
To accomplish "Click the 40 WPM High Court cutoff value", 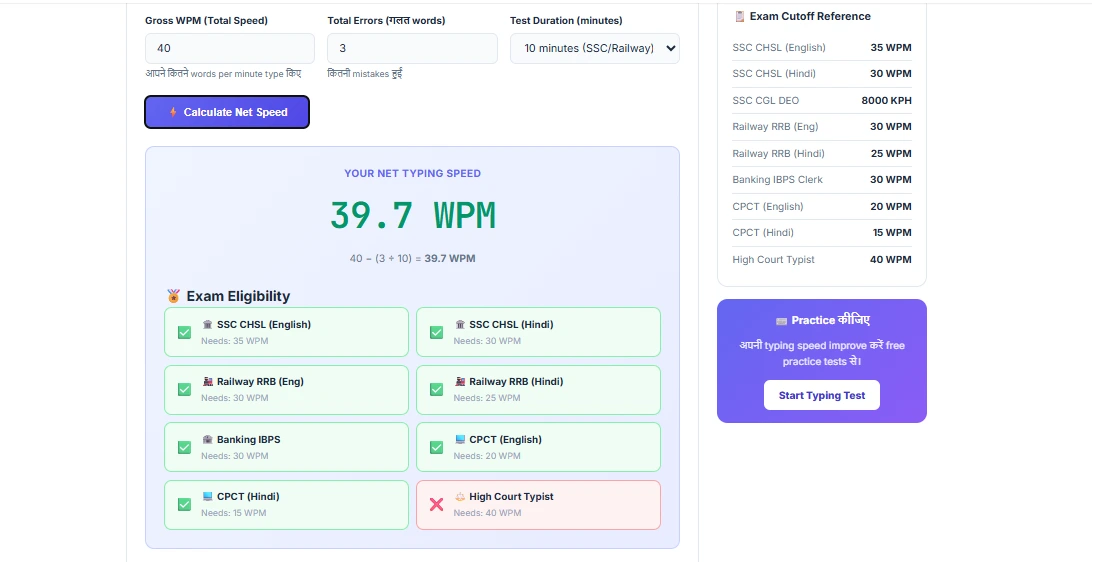I will (891, 259).
